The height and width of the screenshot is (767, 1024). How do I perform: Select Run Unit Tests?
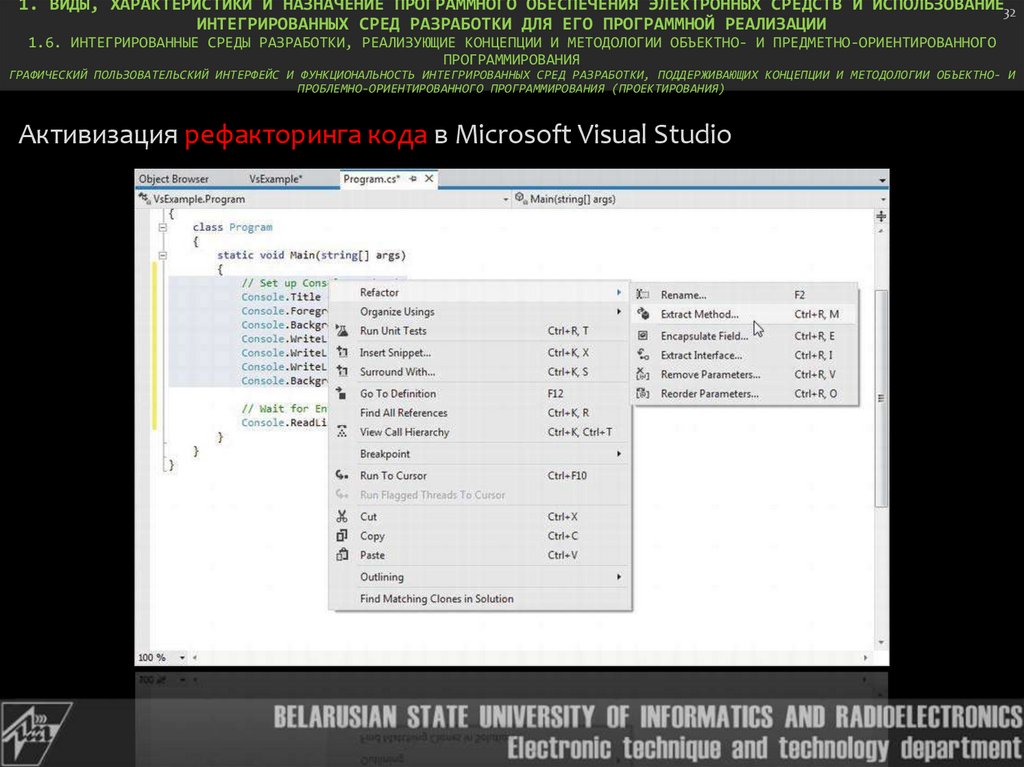pyautogui.click(x=479, y=331)
